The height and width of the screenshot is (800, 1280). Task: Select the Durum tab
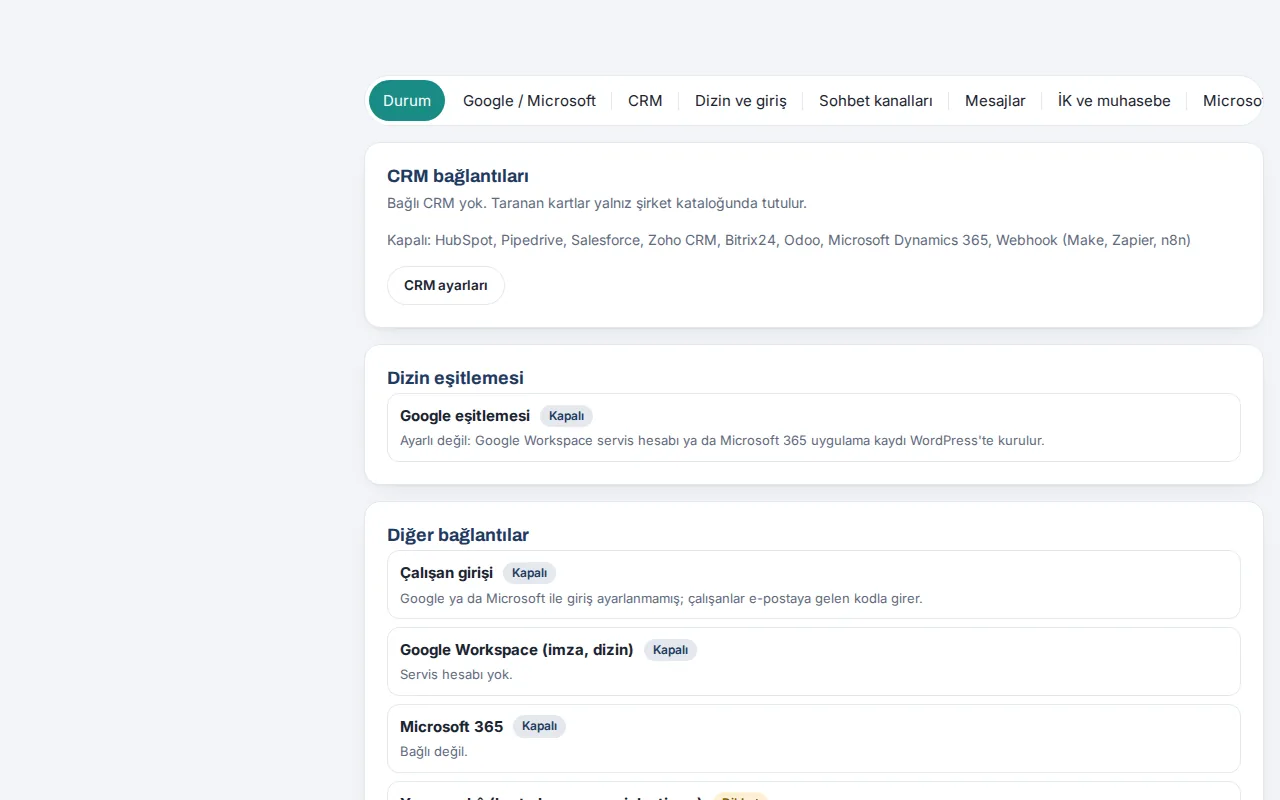click(x=407, y=101)
